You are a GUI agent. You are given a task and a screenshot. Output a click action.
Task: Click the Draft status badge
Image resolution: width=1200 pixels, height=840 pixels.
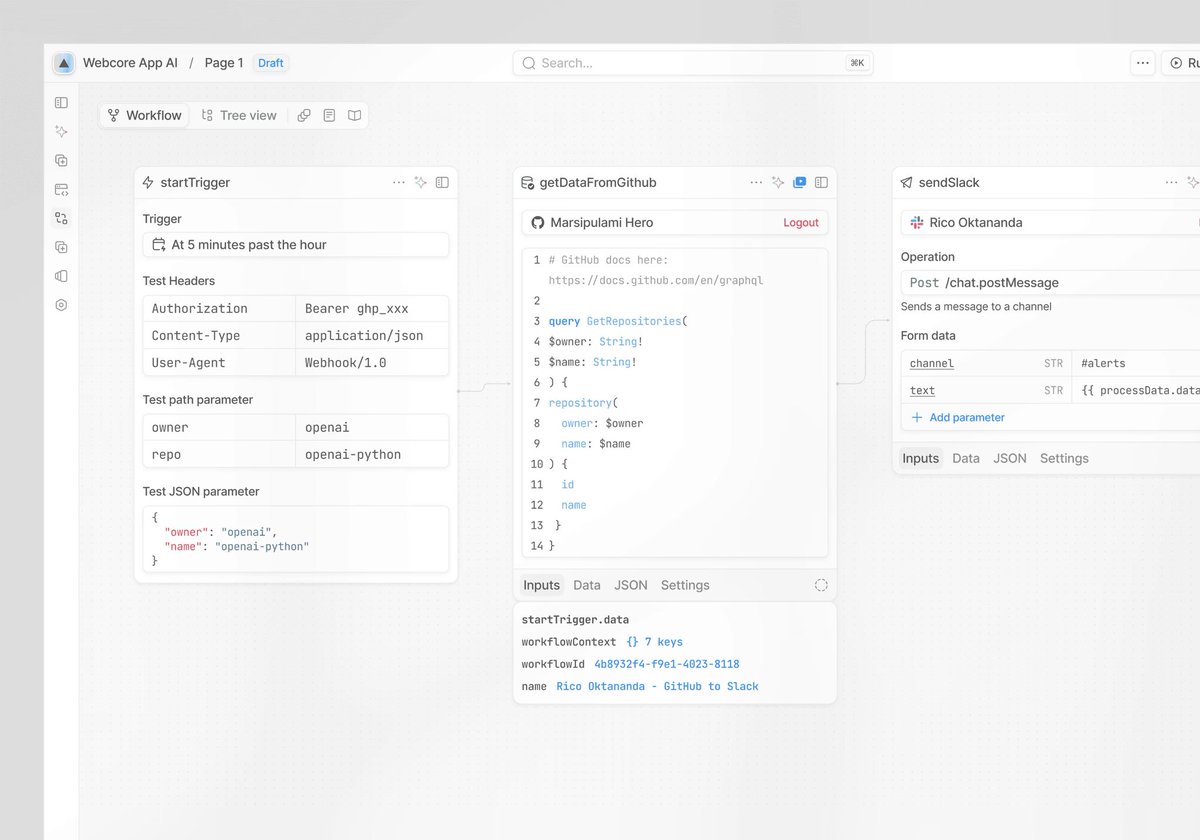click(x=271, y=63)
